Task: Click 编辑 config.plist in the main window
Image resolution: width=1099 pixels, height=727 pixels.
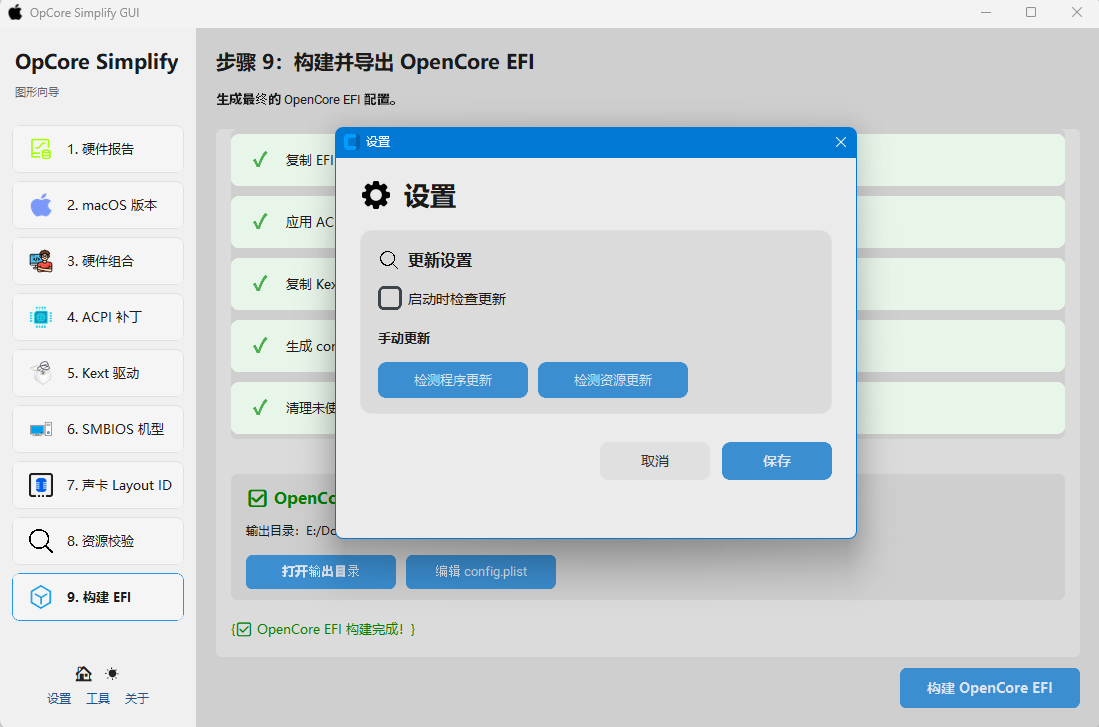Action: (x=481, y=571)
